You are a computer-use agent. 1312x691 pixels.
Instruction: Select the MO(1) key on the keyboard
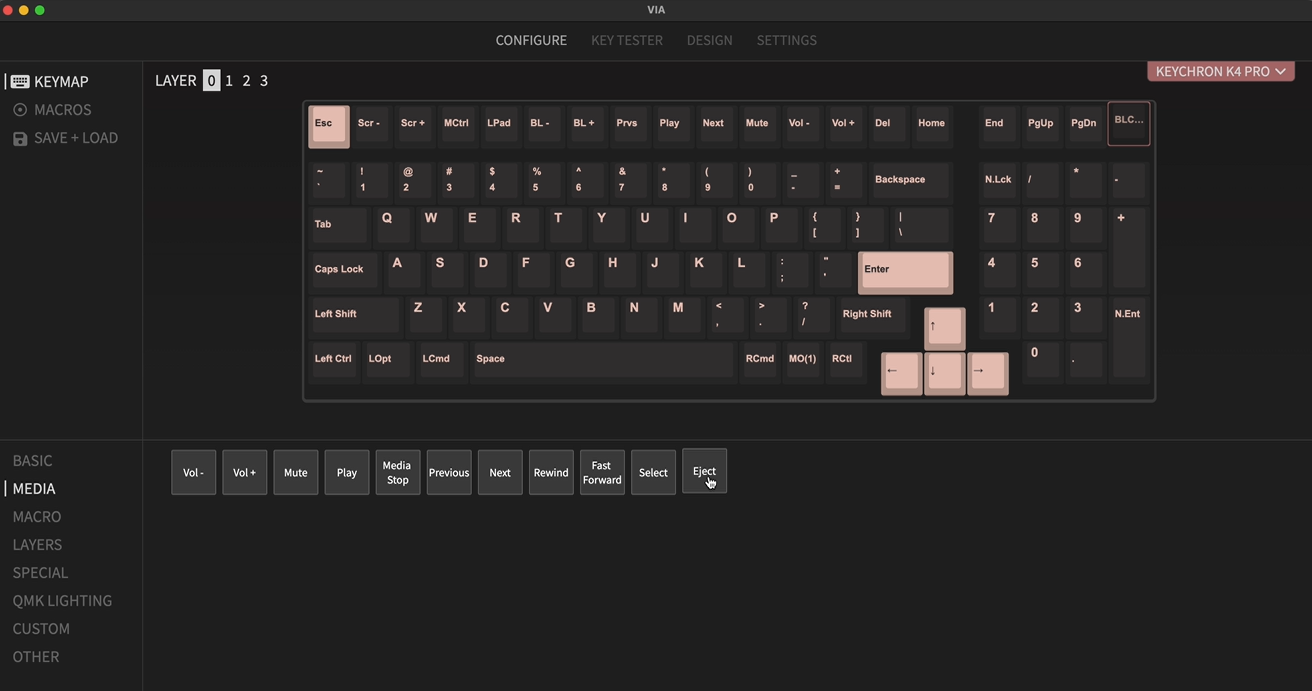pos(802,360)
